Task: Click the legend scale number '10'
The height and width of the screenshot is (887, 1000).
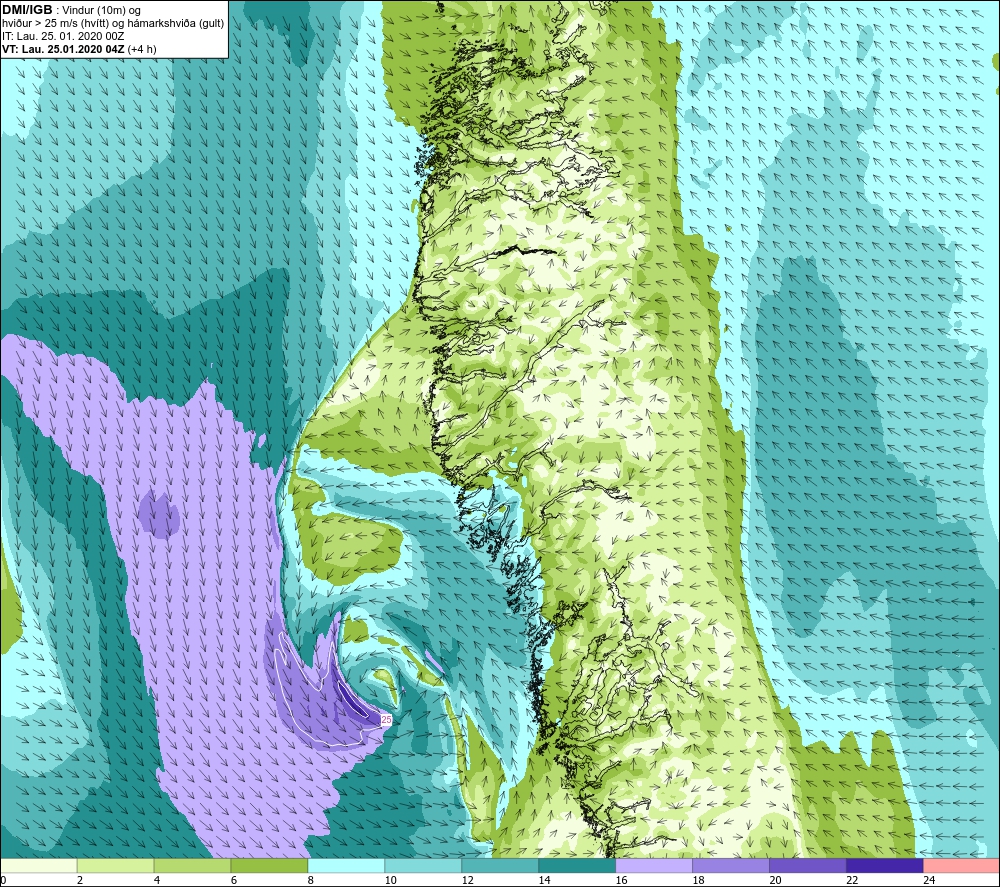Action: pyautogui.click(x=390, y=880)
